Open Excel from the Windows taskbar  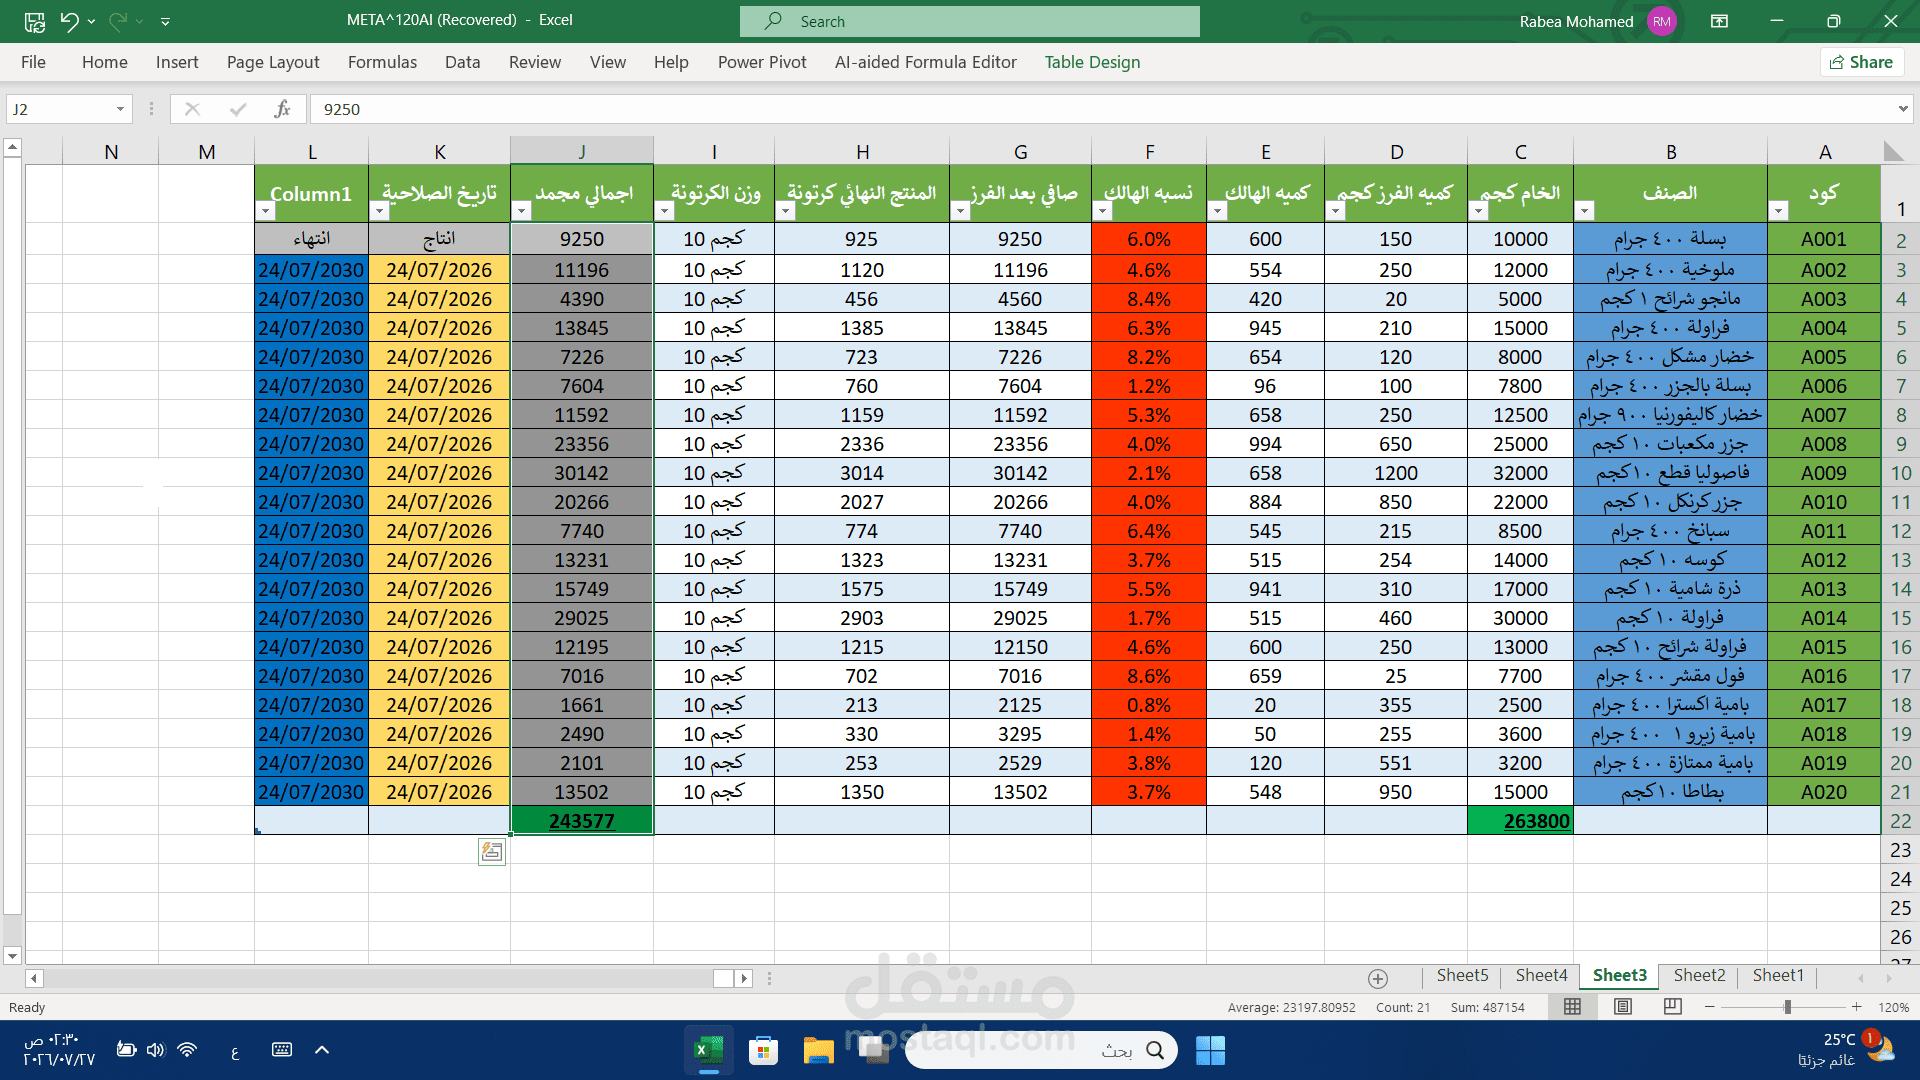coord(709,1050)
